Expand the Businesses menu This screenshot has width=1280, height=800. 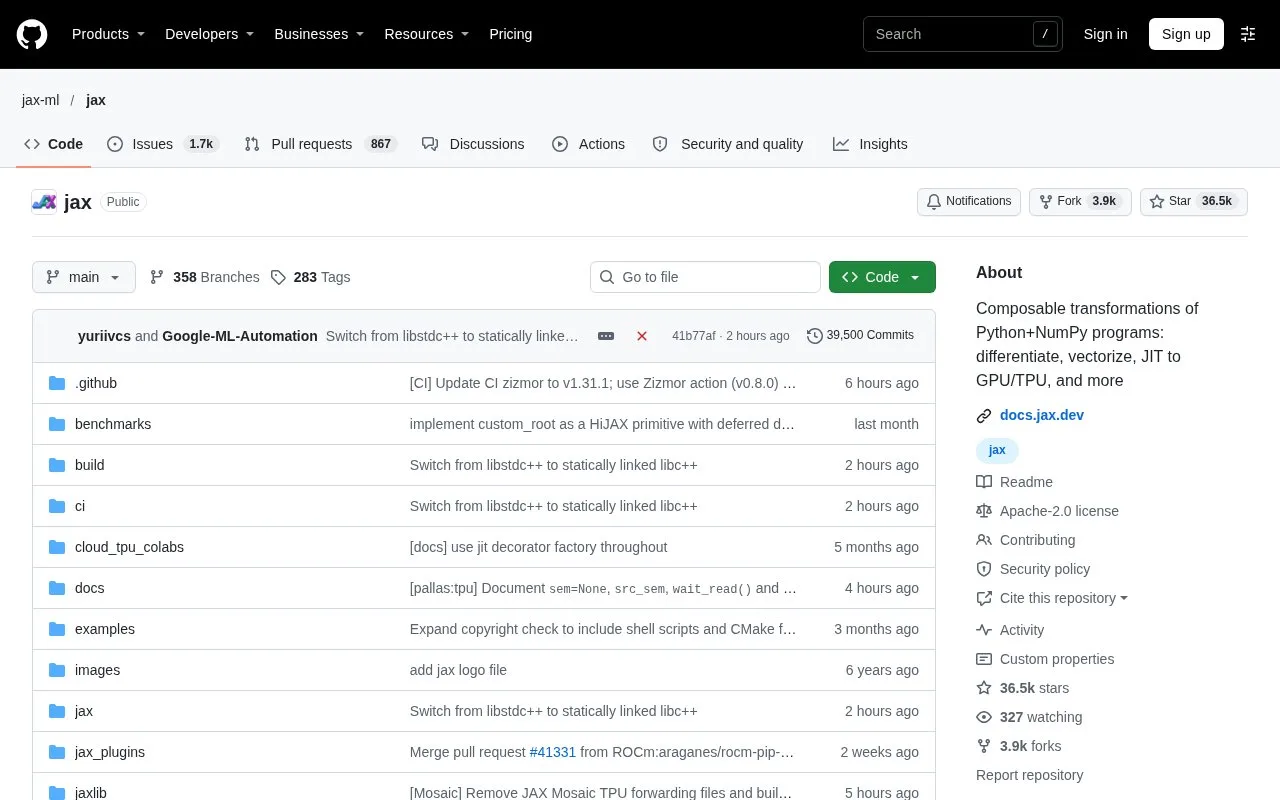(319, 34)
